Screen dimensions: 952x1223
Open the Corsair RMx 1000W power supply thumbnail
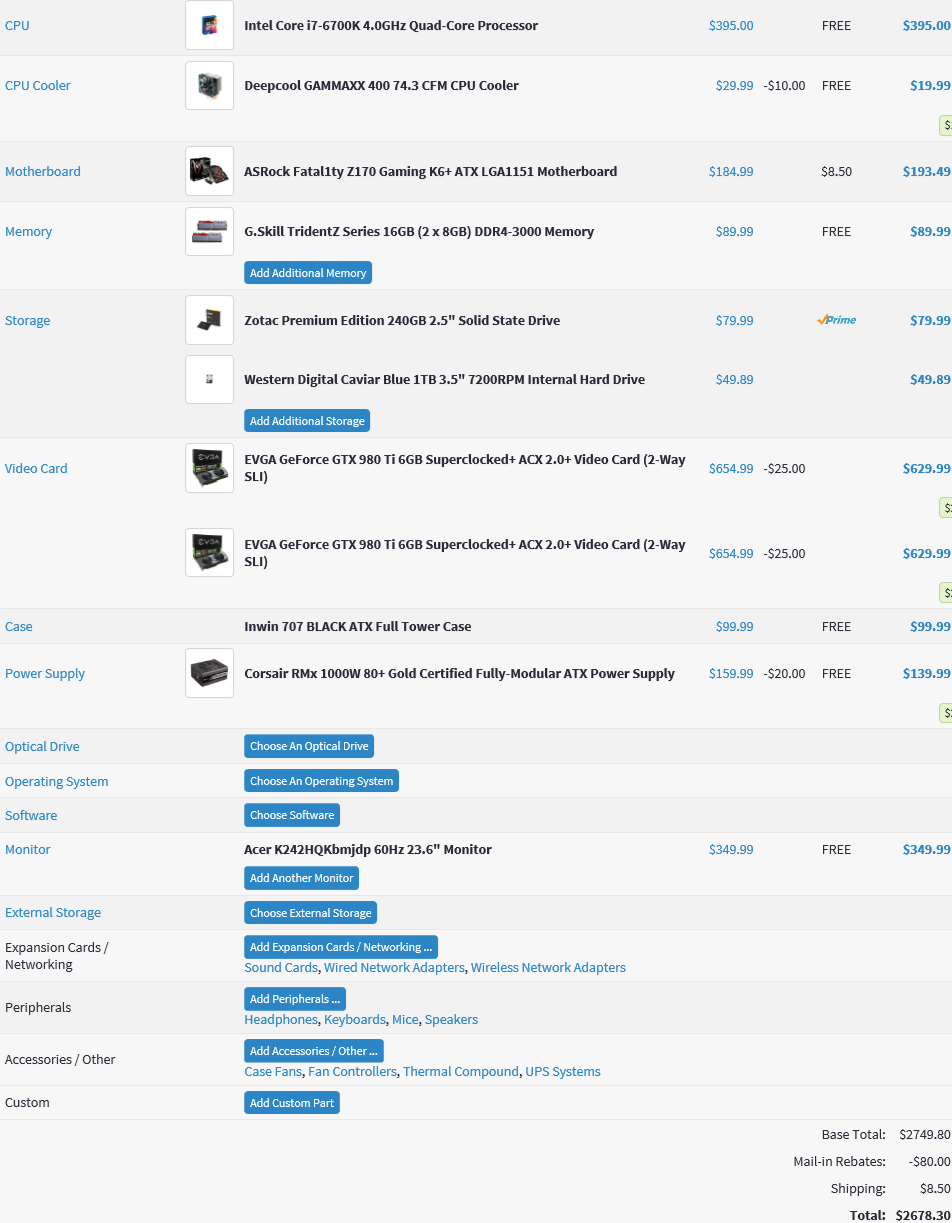click(x=209, y=673)
